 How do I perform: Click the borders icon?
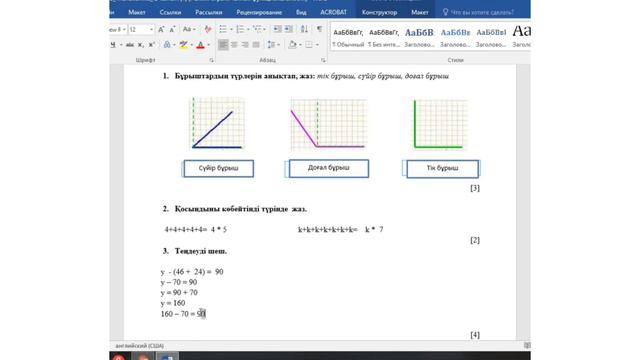[x=309, y=44]
